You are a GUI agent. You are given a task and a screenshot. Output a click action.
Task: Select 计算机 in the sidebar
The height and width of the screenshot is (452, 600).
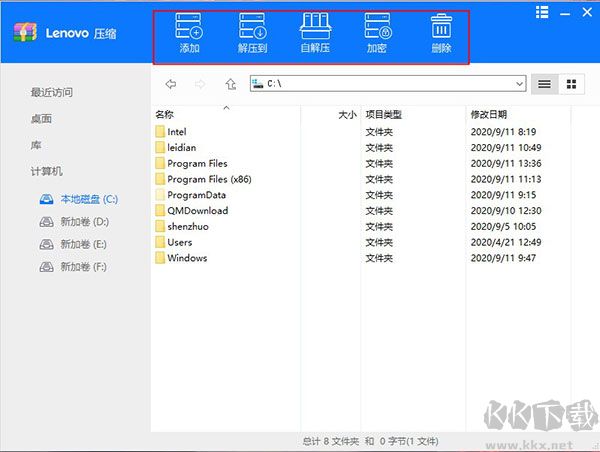click(x=46, y=171)
